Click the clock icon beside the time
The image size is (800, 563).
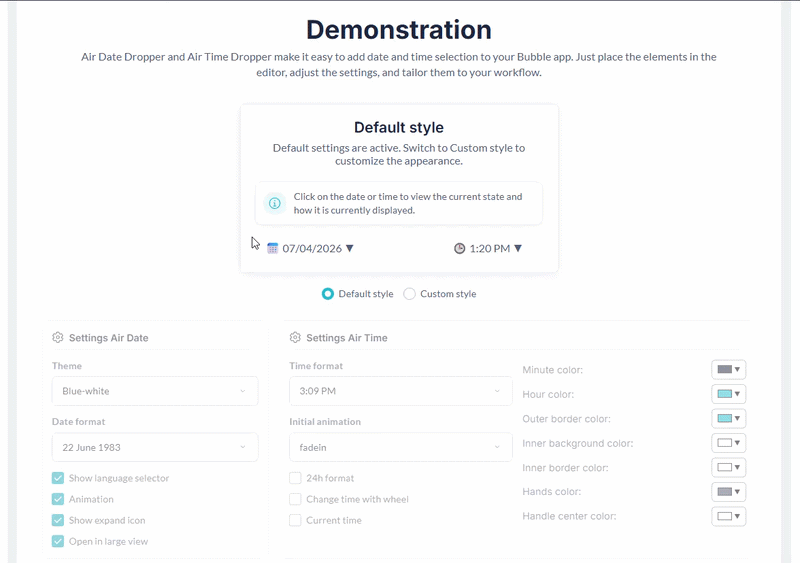pyautogui.click(x=460, y=248)
